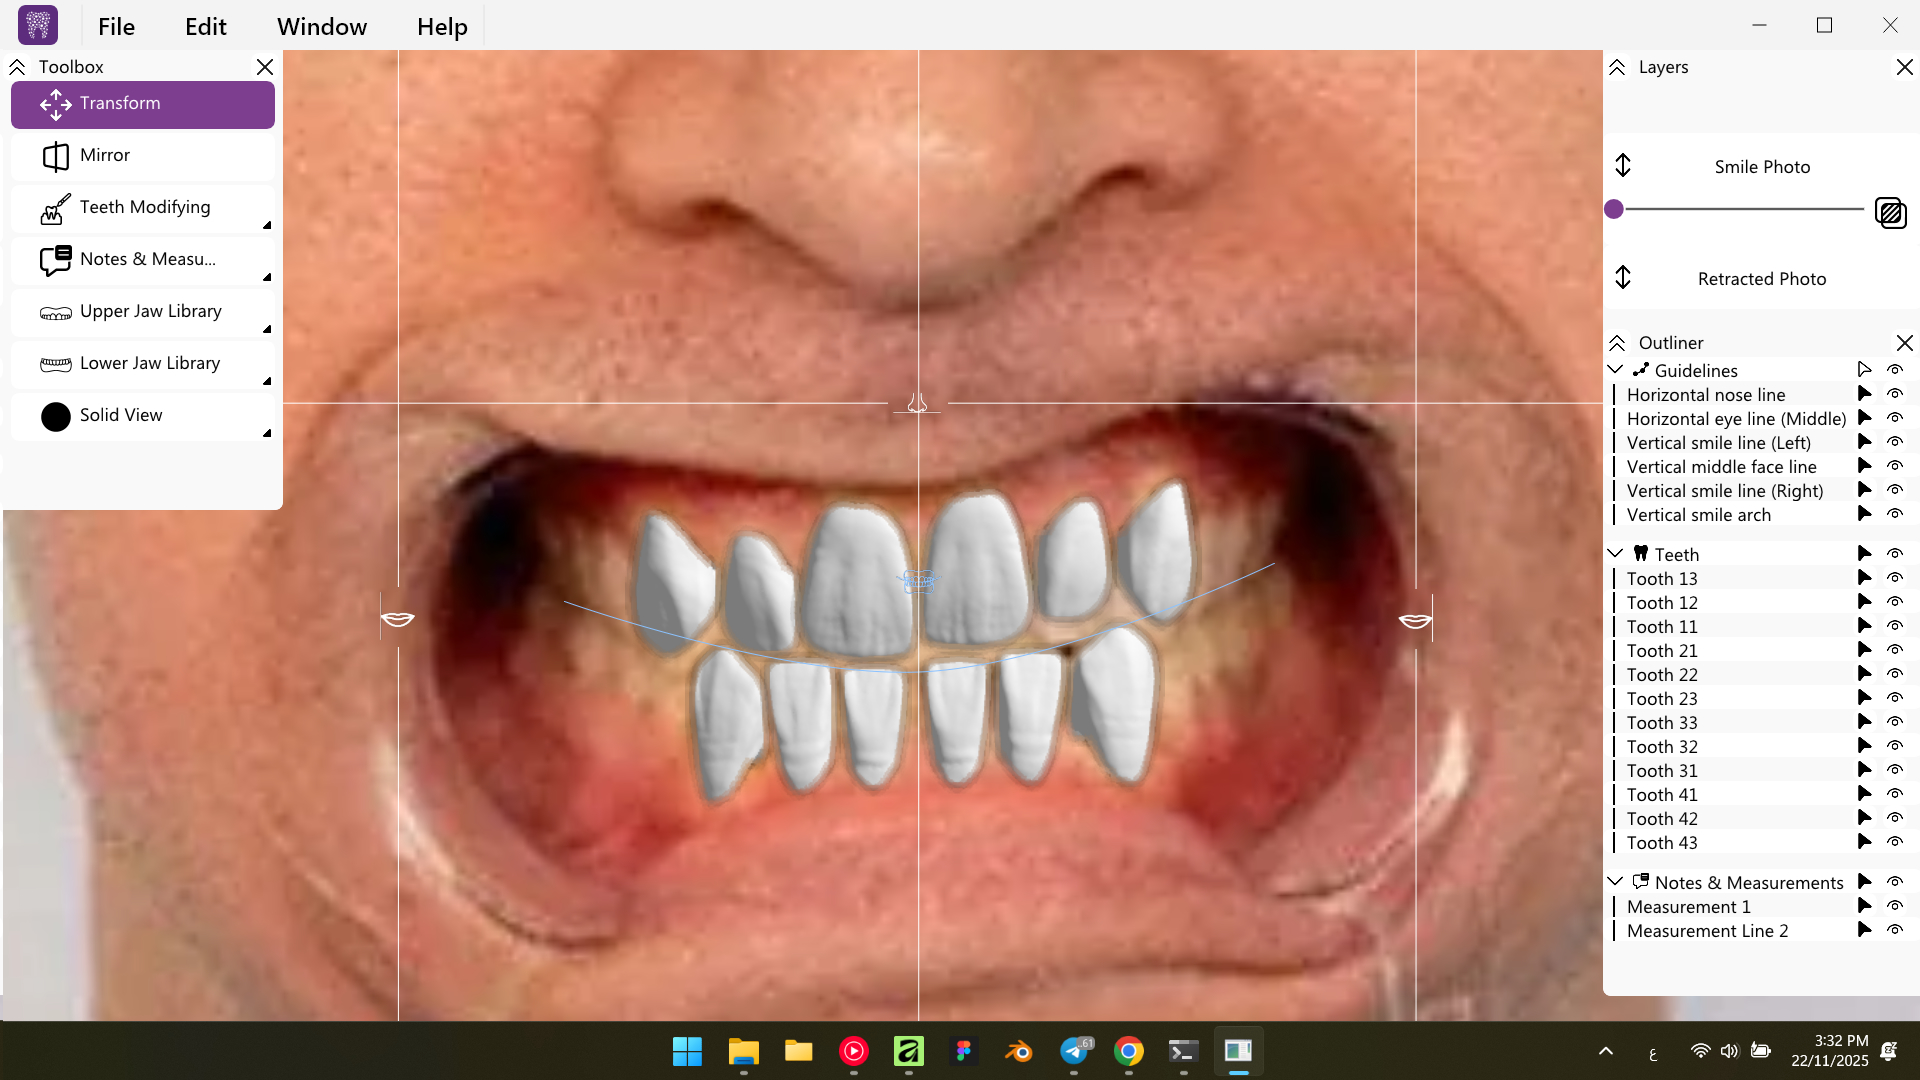Viewport: 1920px width, 1080px height.
Task: Click the Smile Photo opacity slider handle
Action: (x=1614, y=209)
